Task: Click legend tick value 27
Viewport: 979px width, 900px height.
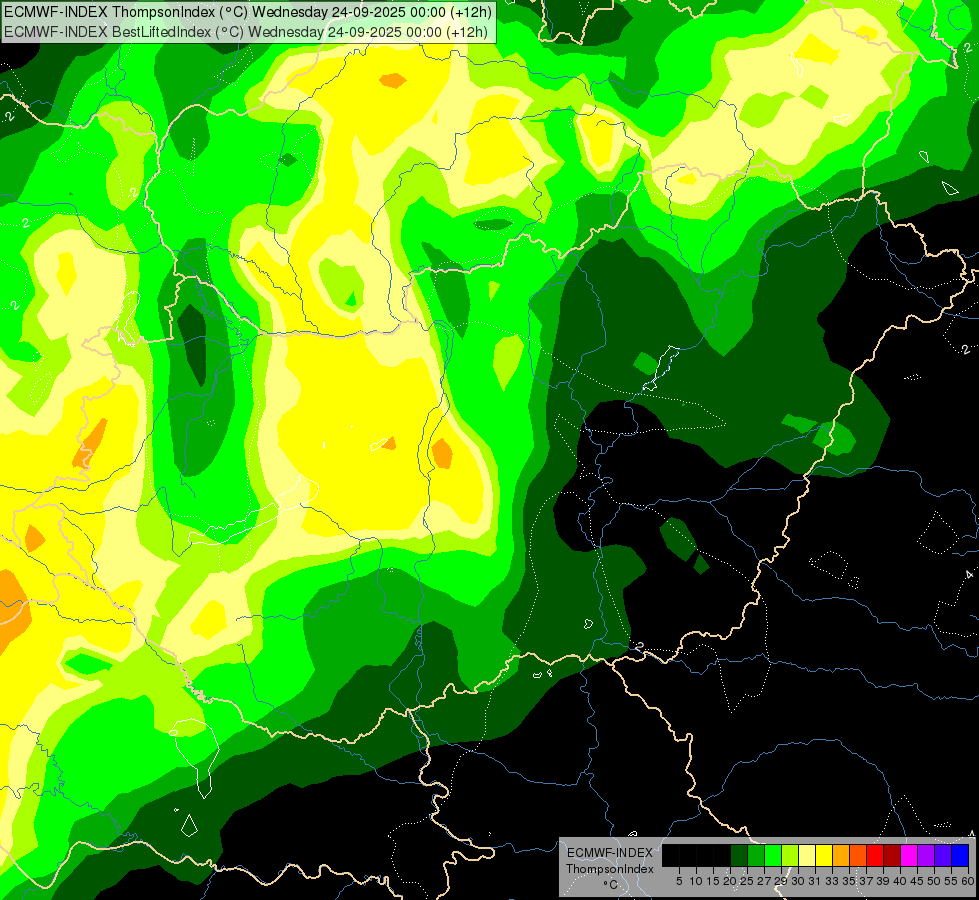Action: point(764,881)
